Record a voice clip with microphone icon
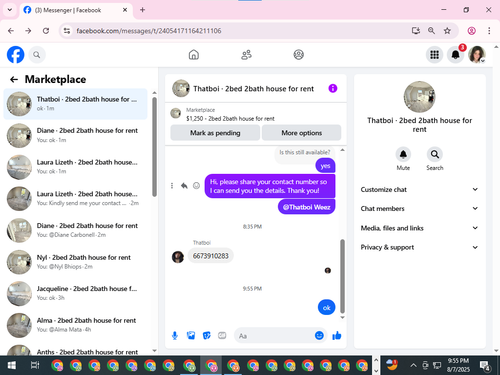This screenshot has height=375, width=500. [175, 336]
